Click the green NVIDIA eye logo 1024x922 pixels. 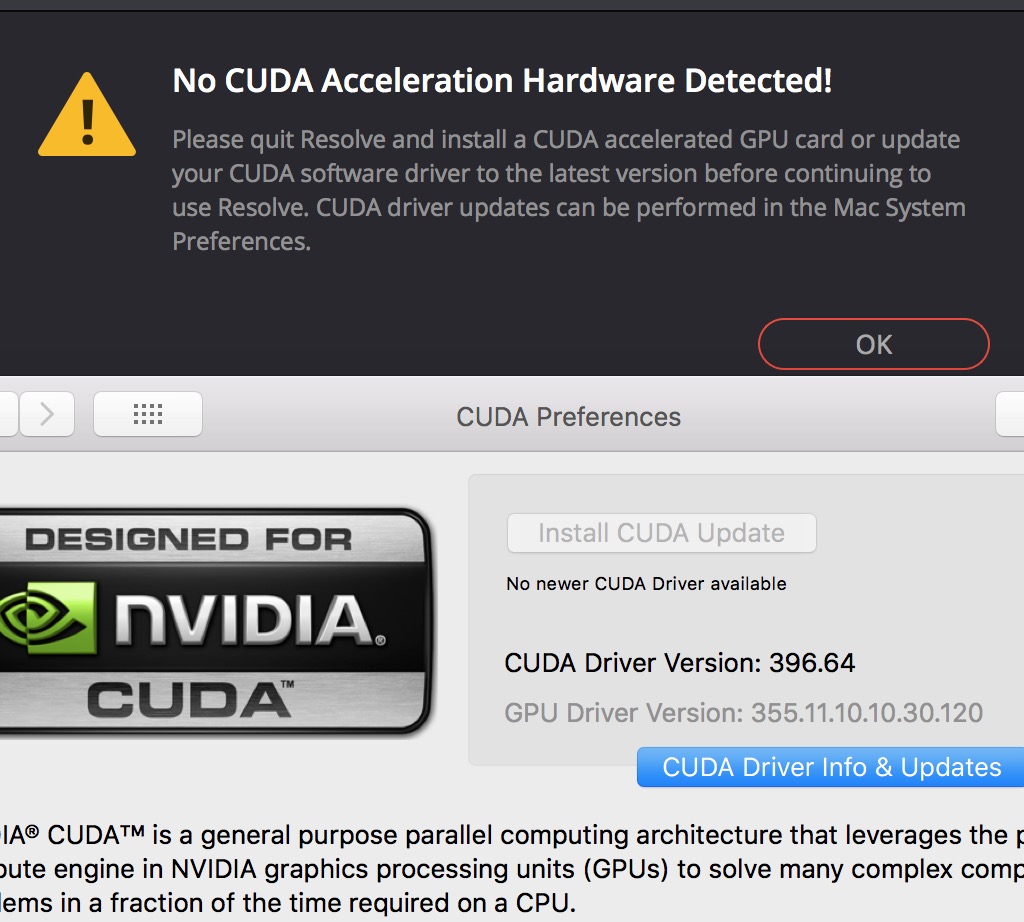(x=48, y=618)
